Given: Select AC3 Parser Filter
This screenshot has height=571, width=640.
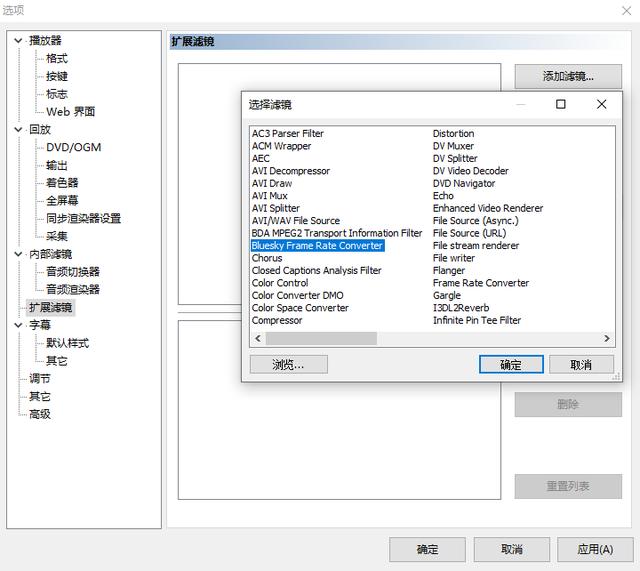Looking at the screenshot, I should coord(288,133).
